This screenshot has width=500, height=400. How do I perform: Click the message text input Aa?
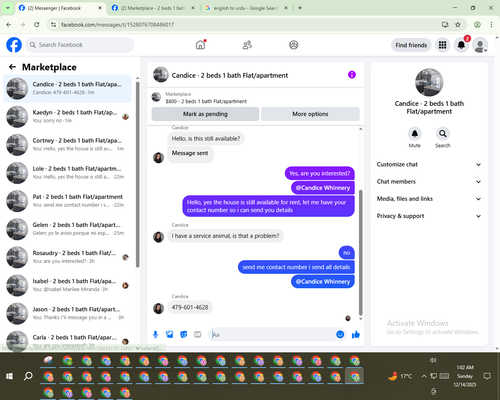(273, 334)
